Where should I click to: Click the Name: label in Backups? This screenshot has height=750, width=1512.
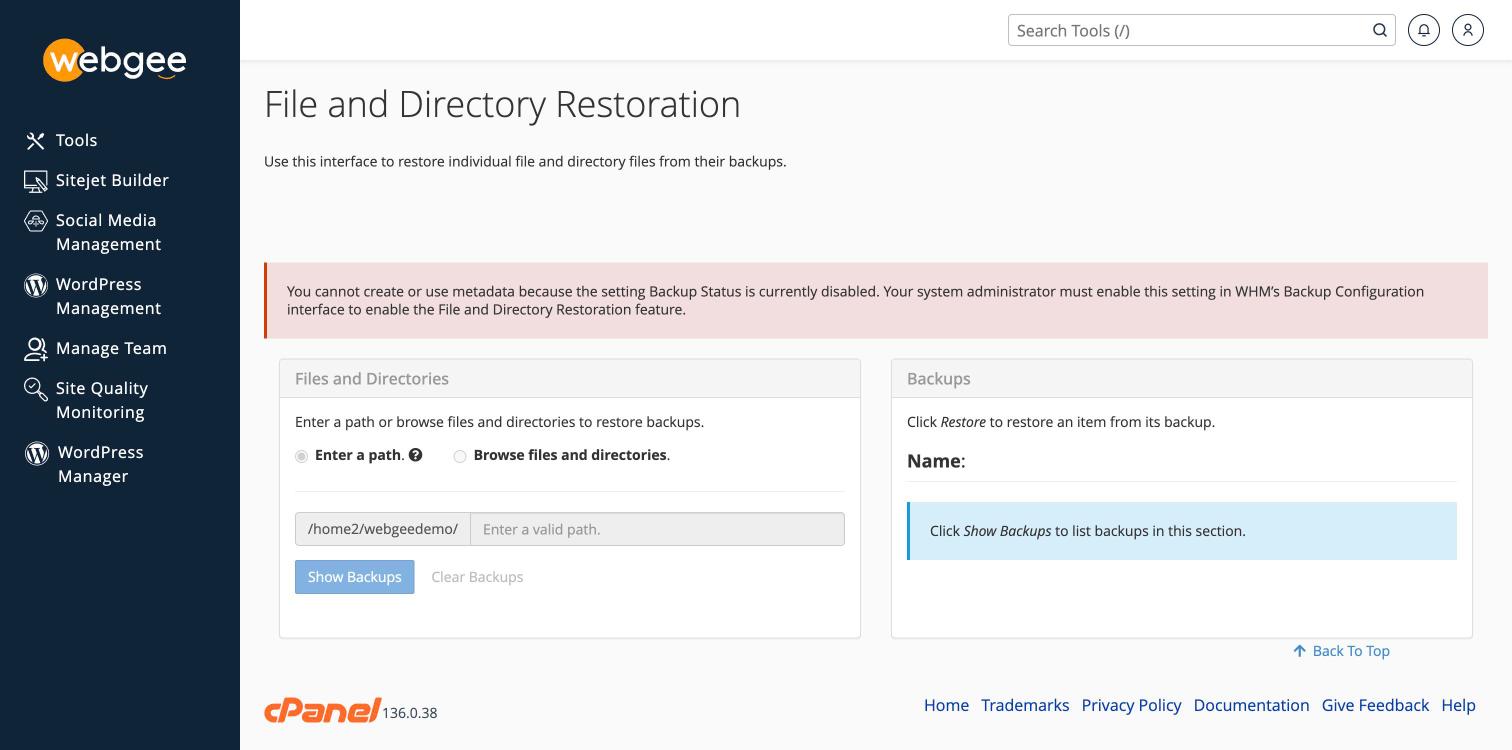(x=936, y=461)
